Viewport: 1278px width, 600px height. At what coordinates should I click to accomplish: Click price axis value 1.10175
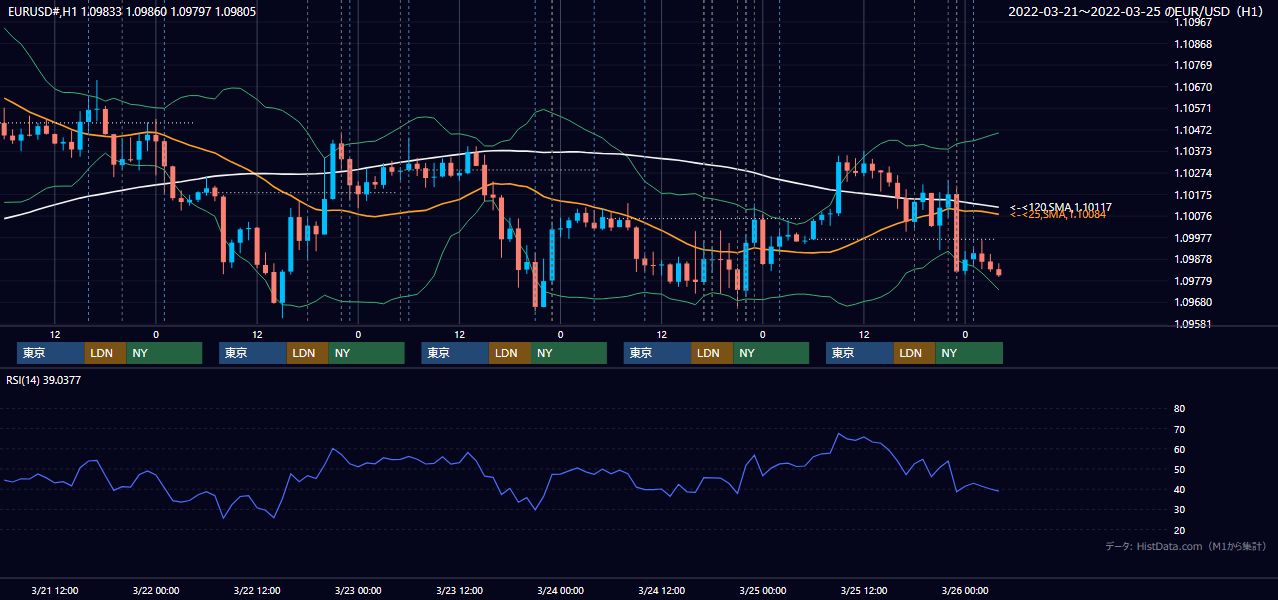[1194, 195]
